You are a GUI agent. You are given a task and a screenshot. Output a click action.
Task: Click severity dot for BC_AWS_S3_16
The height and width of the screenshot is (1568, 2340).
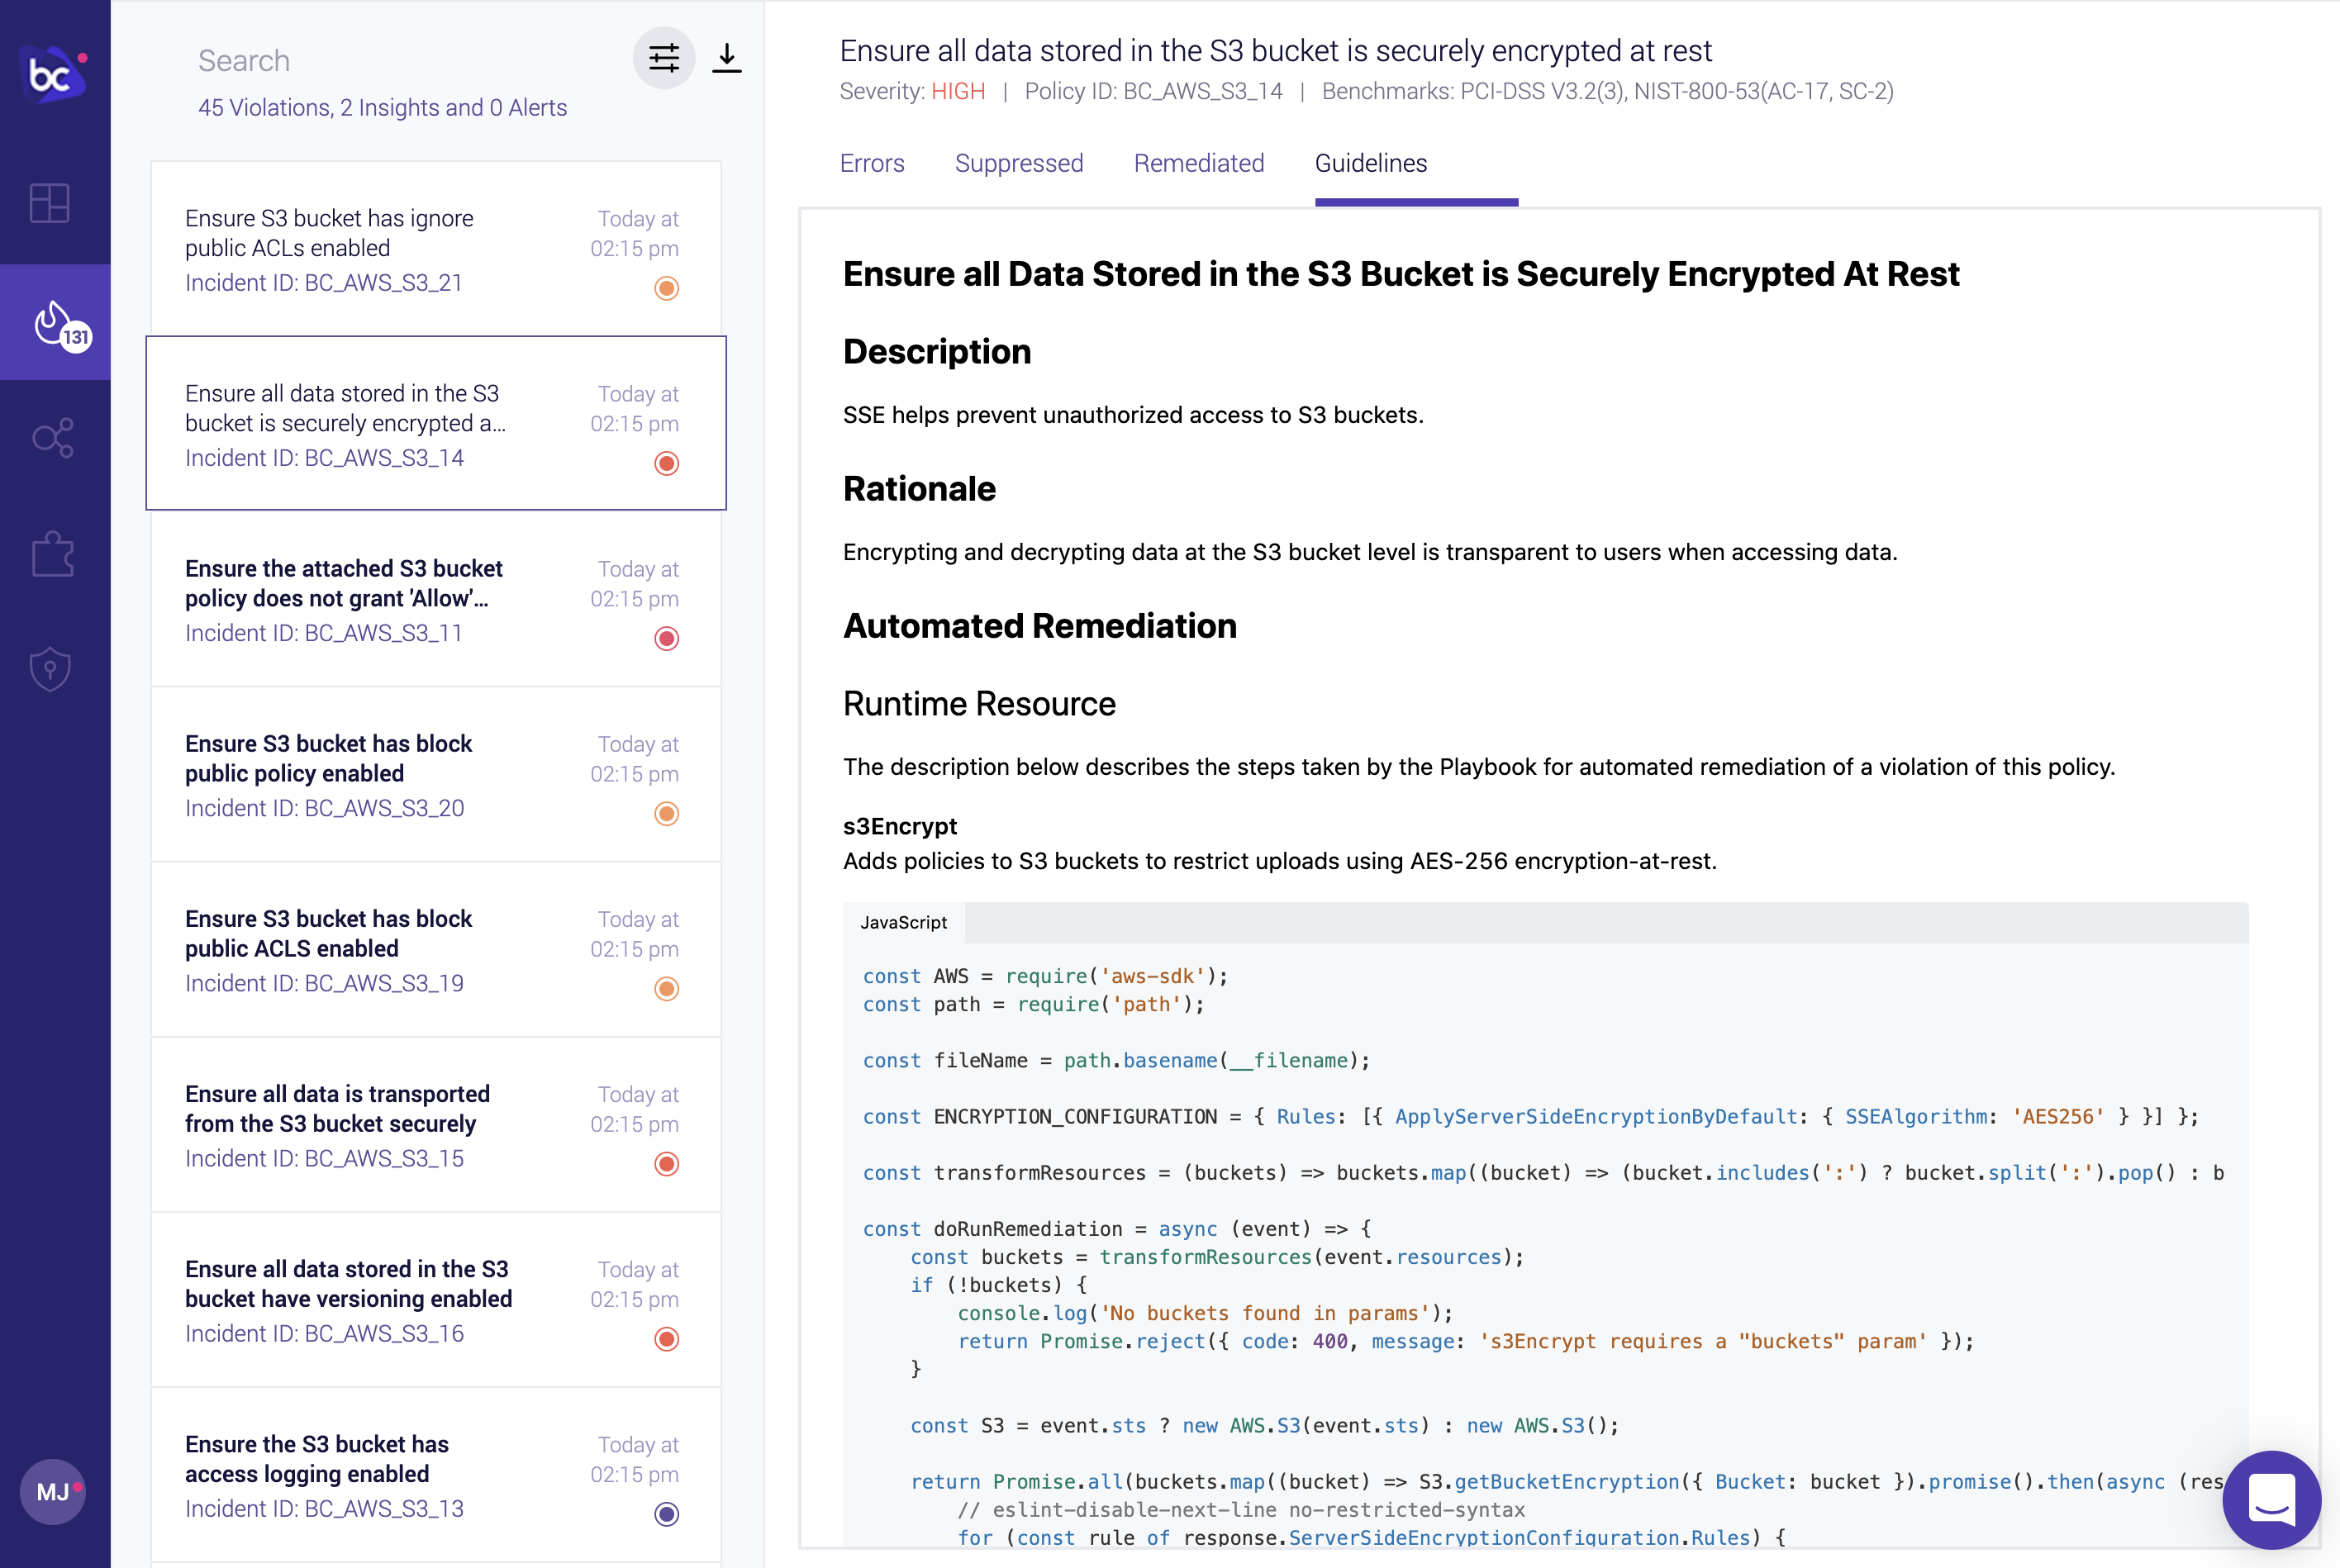coord(667,1338)
